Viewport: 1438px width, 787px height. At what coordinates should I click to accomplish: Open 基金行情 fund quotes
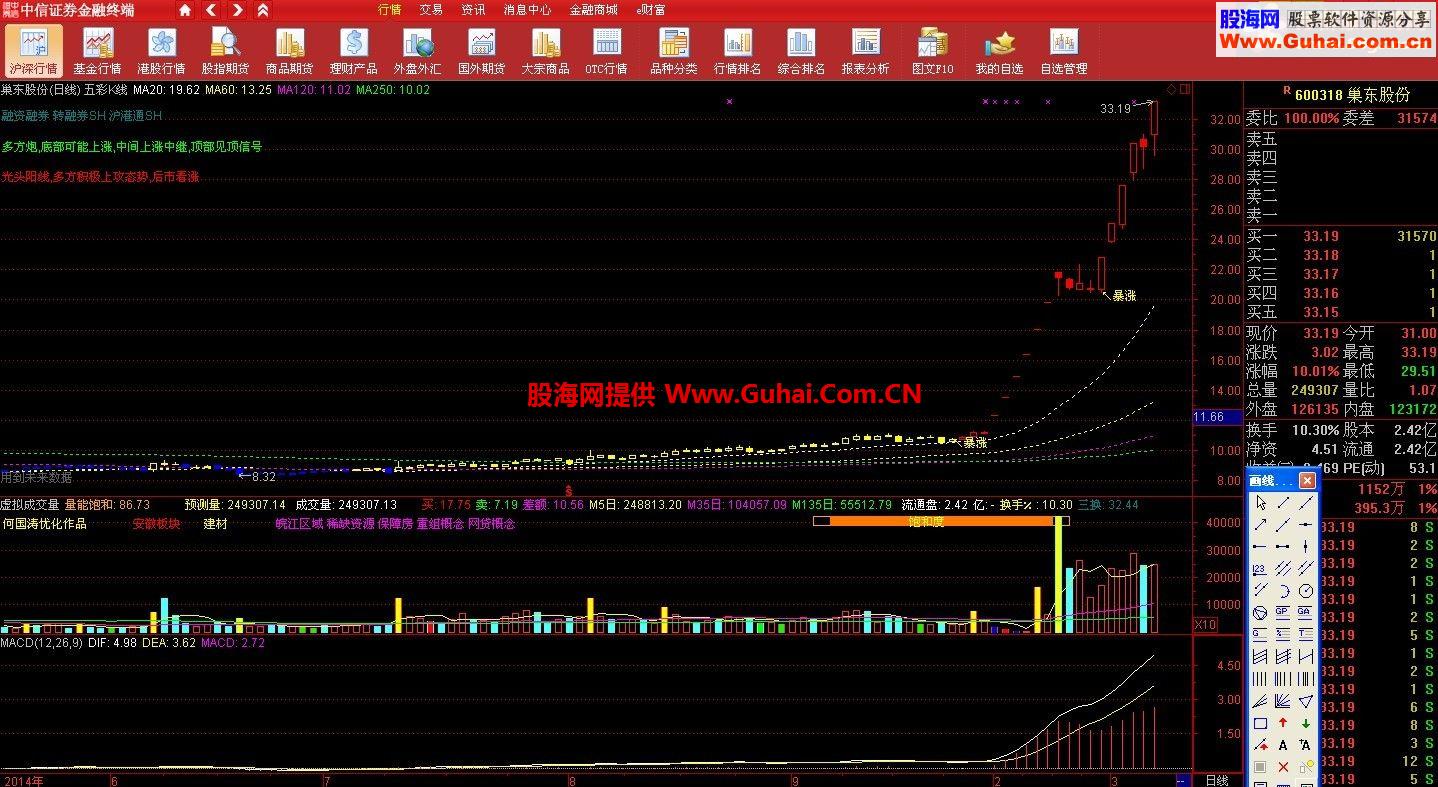[97, 51]
